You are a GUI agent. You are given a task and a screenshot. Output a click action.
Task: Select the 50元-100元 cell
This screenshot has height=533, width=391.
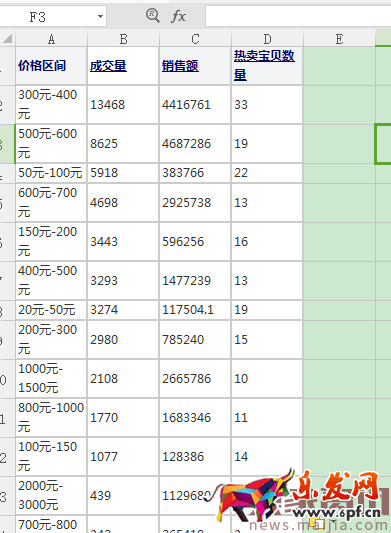coord(51,173)
